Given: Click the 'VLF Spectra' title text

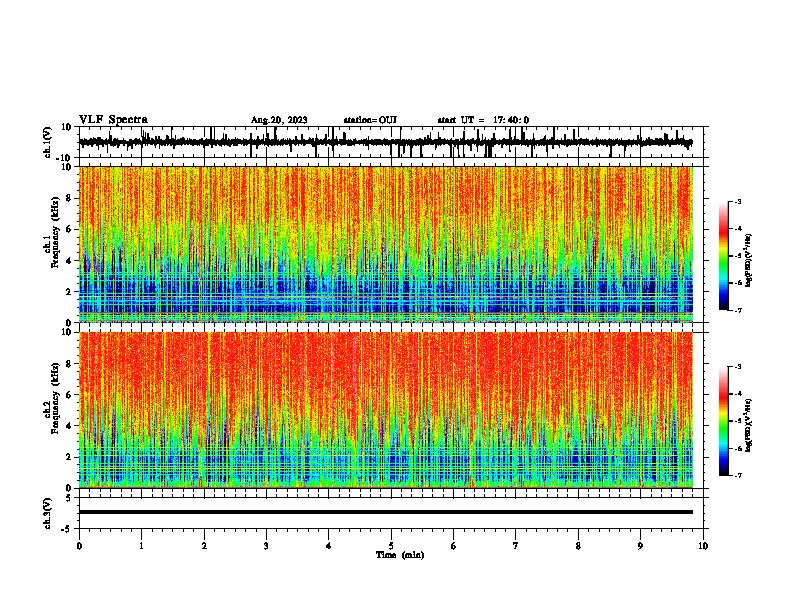Looking at the screenshot, I should (113, 120).
